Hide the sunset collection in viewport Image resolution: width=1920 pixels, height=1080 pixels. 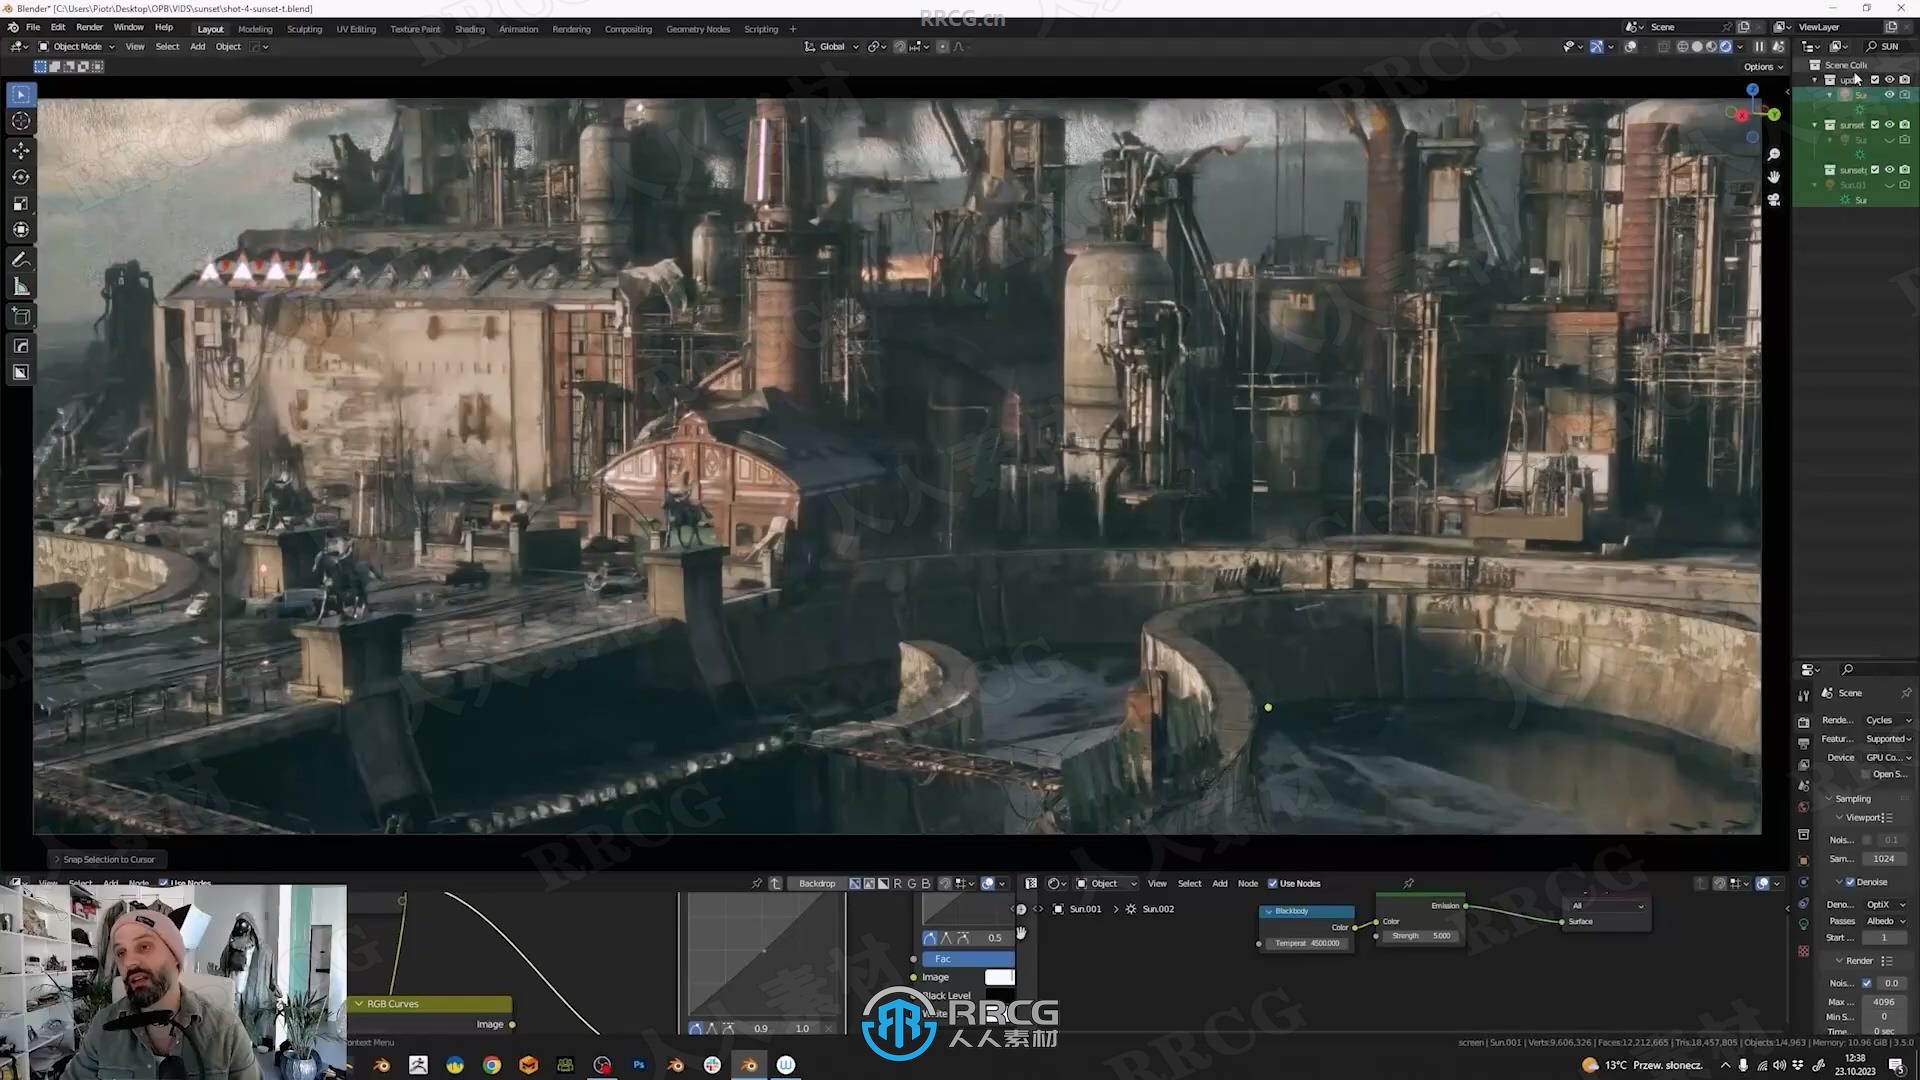click(1890, 125)
